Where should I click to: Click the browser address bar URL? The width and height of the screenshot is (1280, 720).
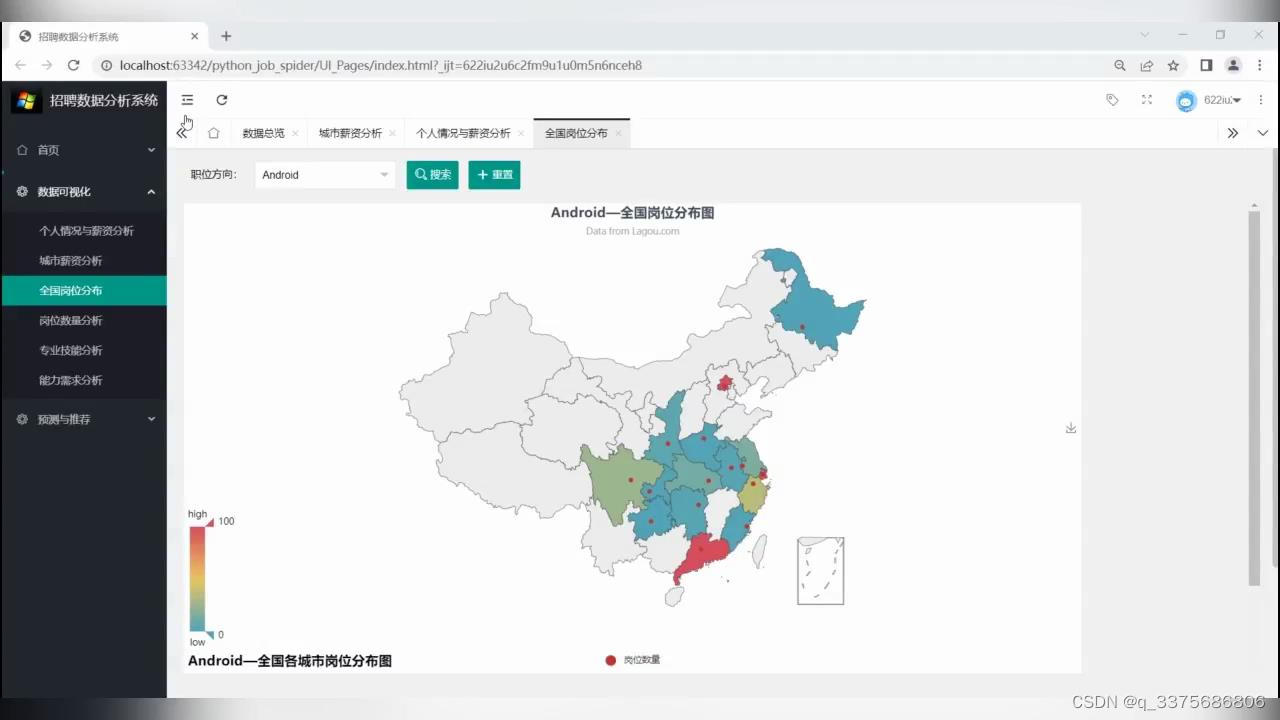[x=380, y=65]
